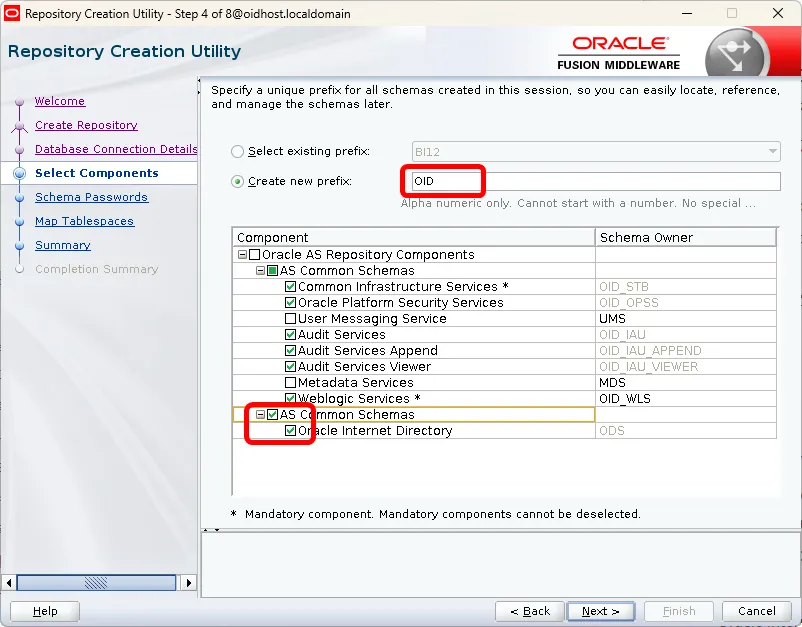Toggle first AS Common Schemas group checkbox
This screenshot has width=802, height=627.
pyautogui.click(x=273, y=271)
